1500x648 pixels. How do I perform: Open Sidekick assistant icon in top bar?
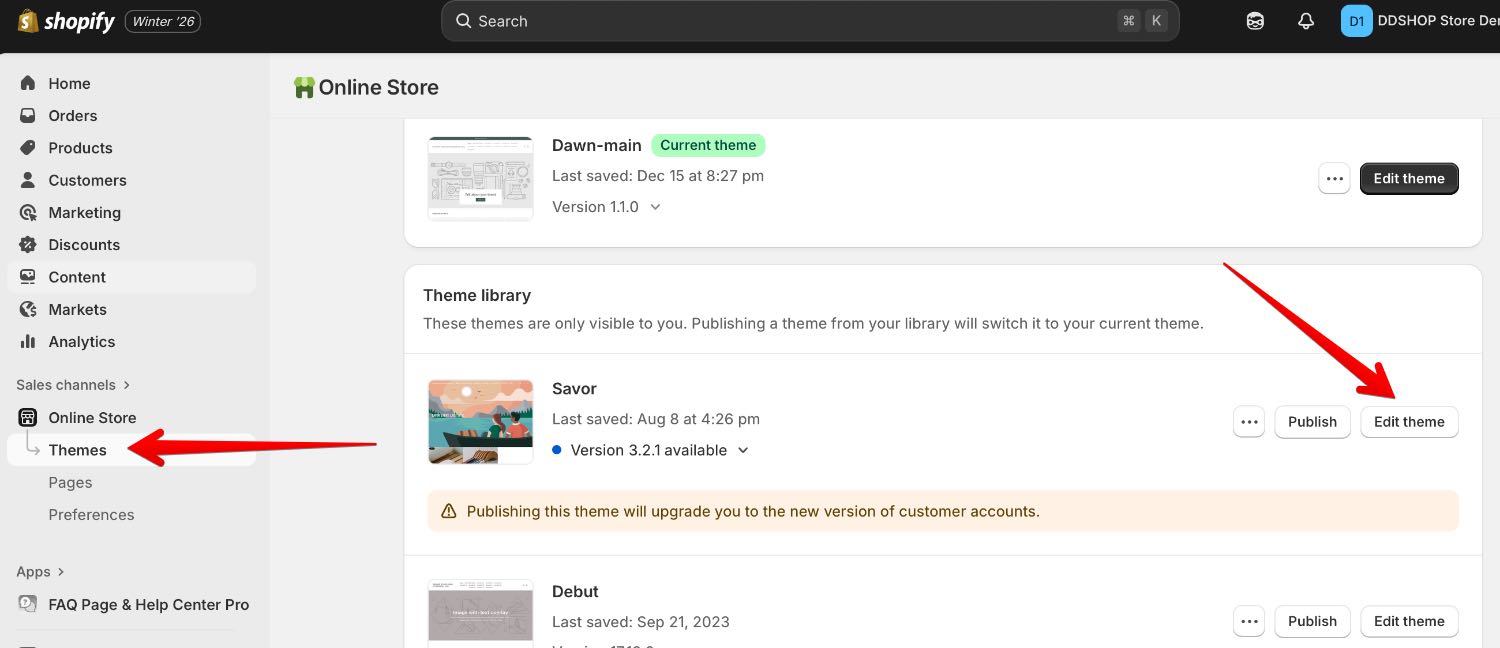click(1255, 21)
